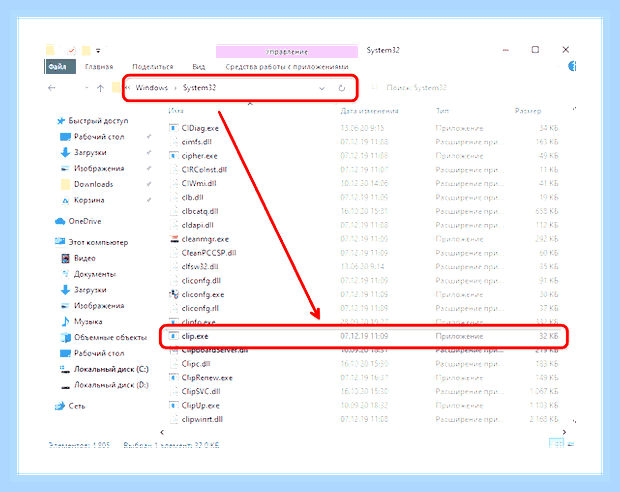Select Сеть in the navigation pane
Screen dimensions: 620x492
[x=76, y=406]
